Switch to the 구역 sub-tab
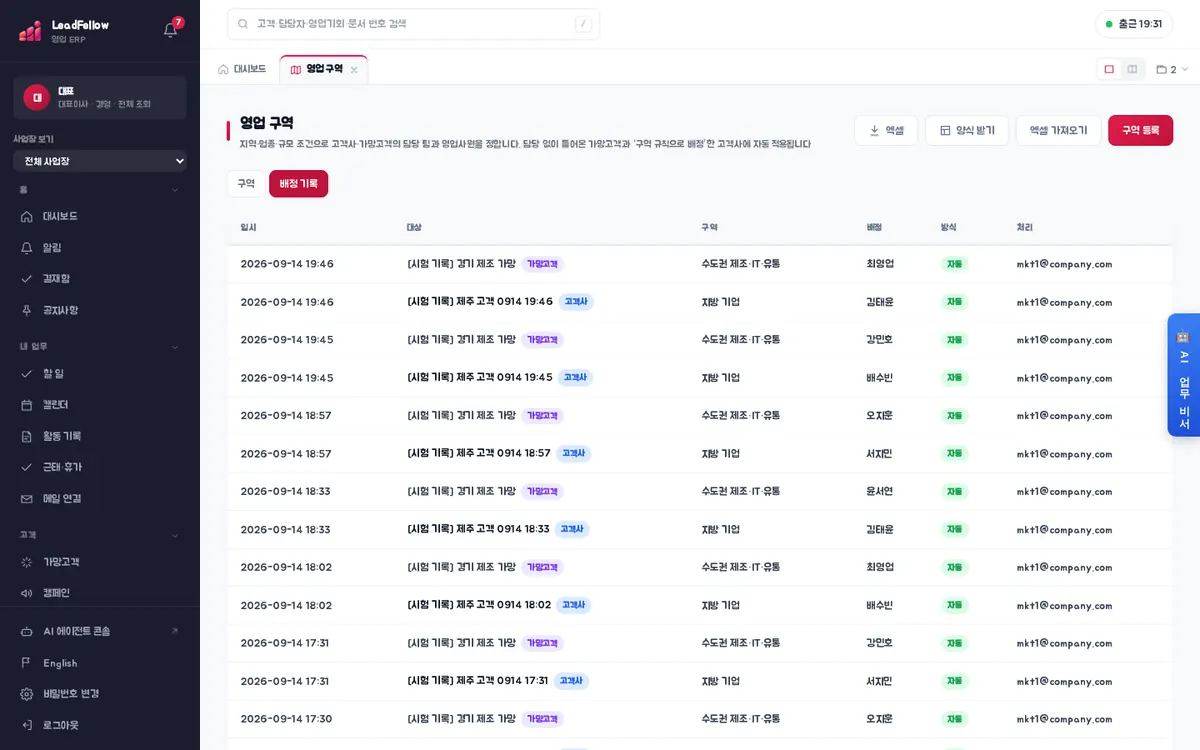Screen dimensions: 1200x750 click(246, 184)
